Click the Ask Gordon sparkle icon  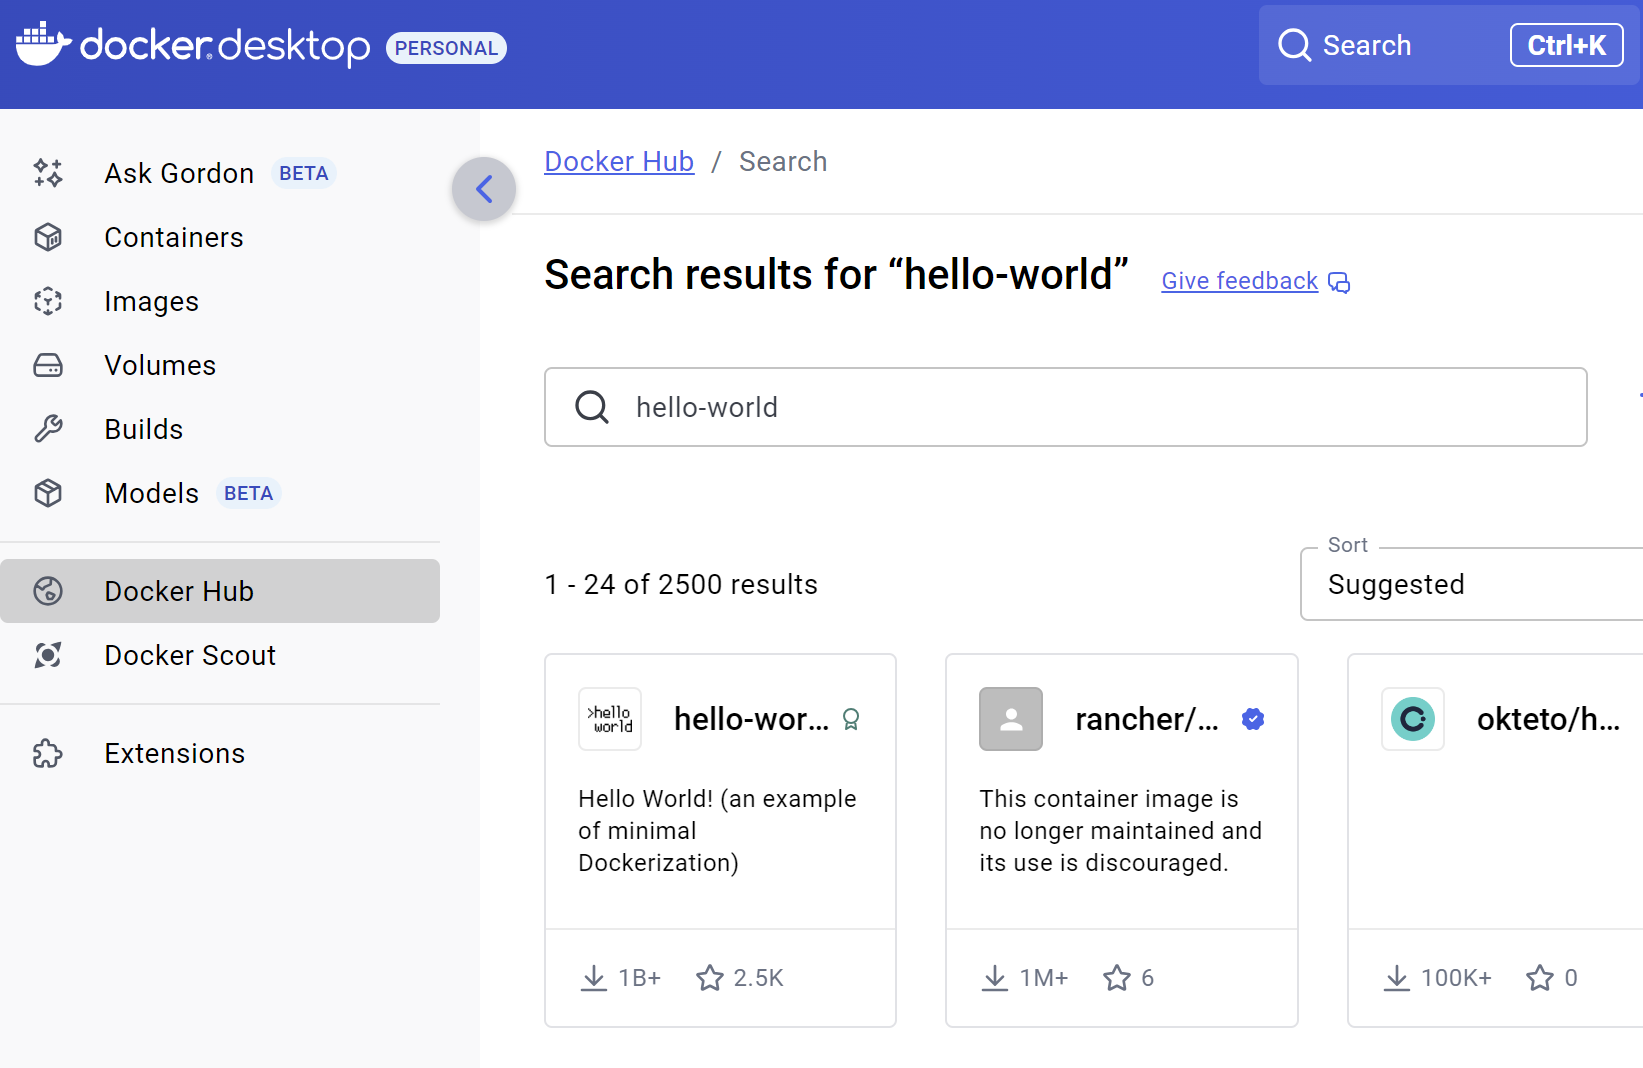click(48, 173)
